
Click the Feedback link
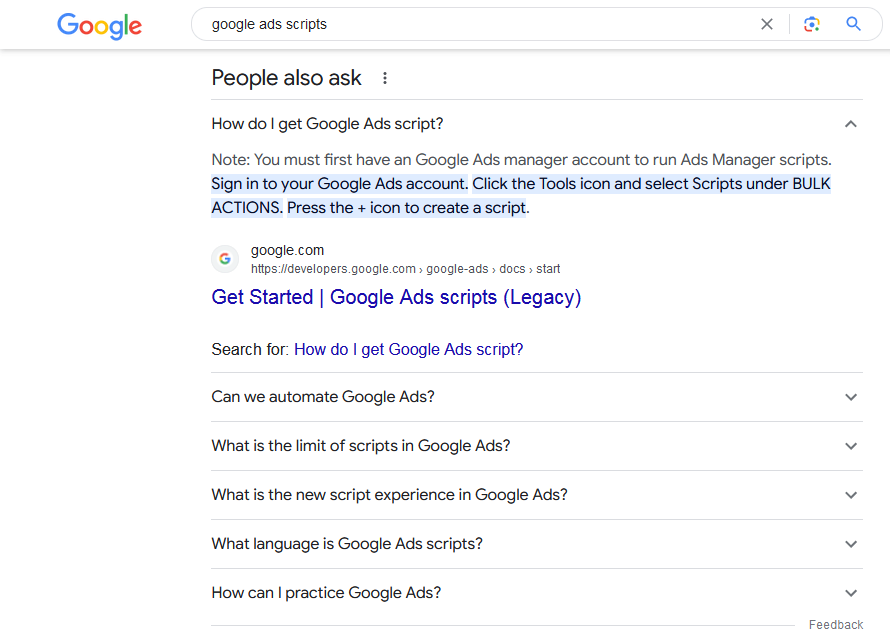(836, 625)
